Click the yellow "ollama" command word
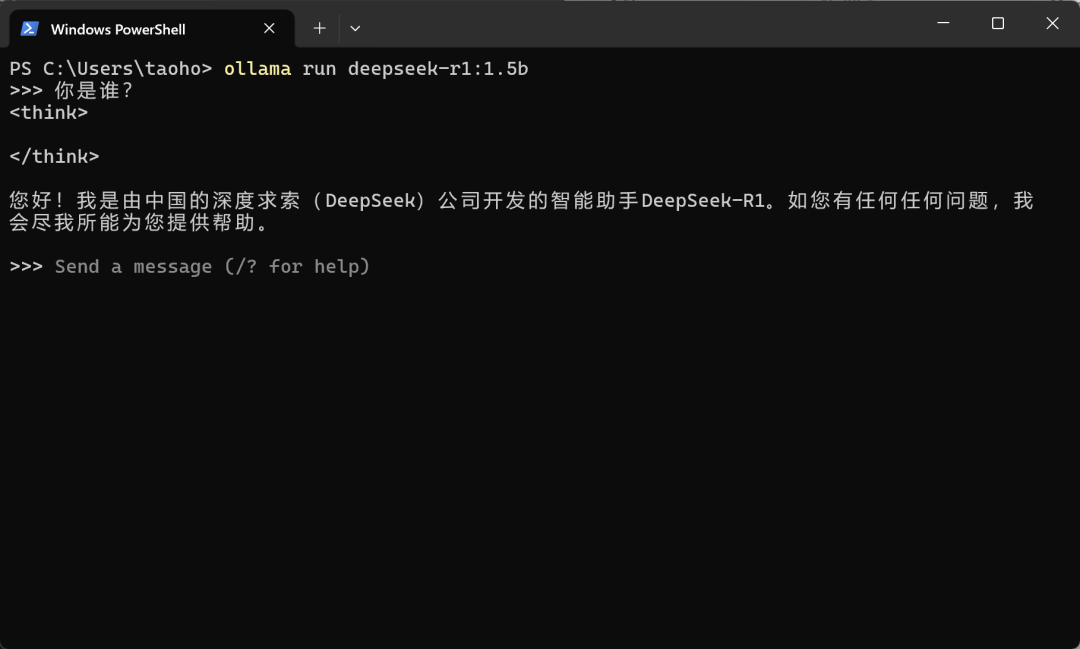 point(257,69)
